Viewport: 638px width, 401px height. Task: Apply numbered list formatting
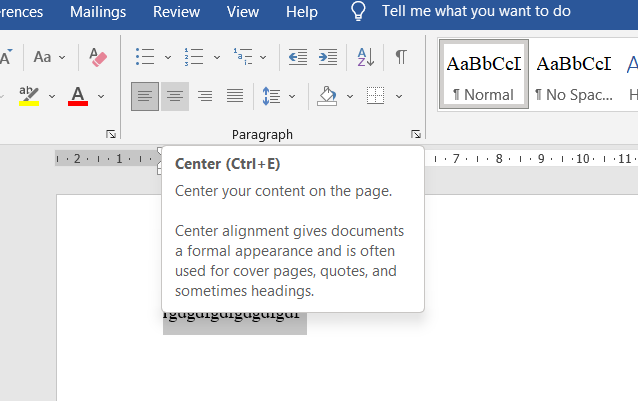[x=194, y=57]
